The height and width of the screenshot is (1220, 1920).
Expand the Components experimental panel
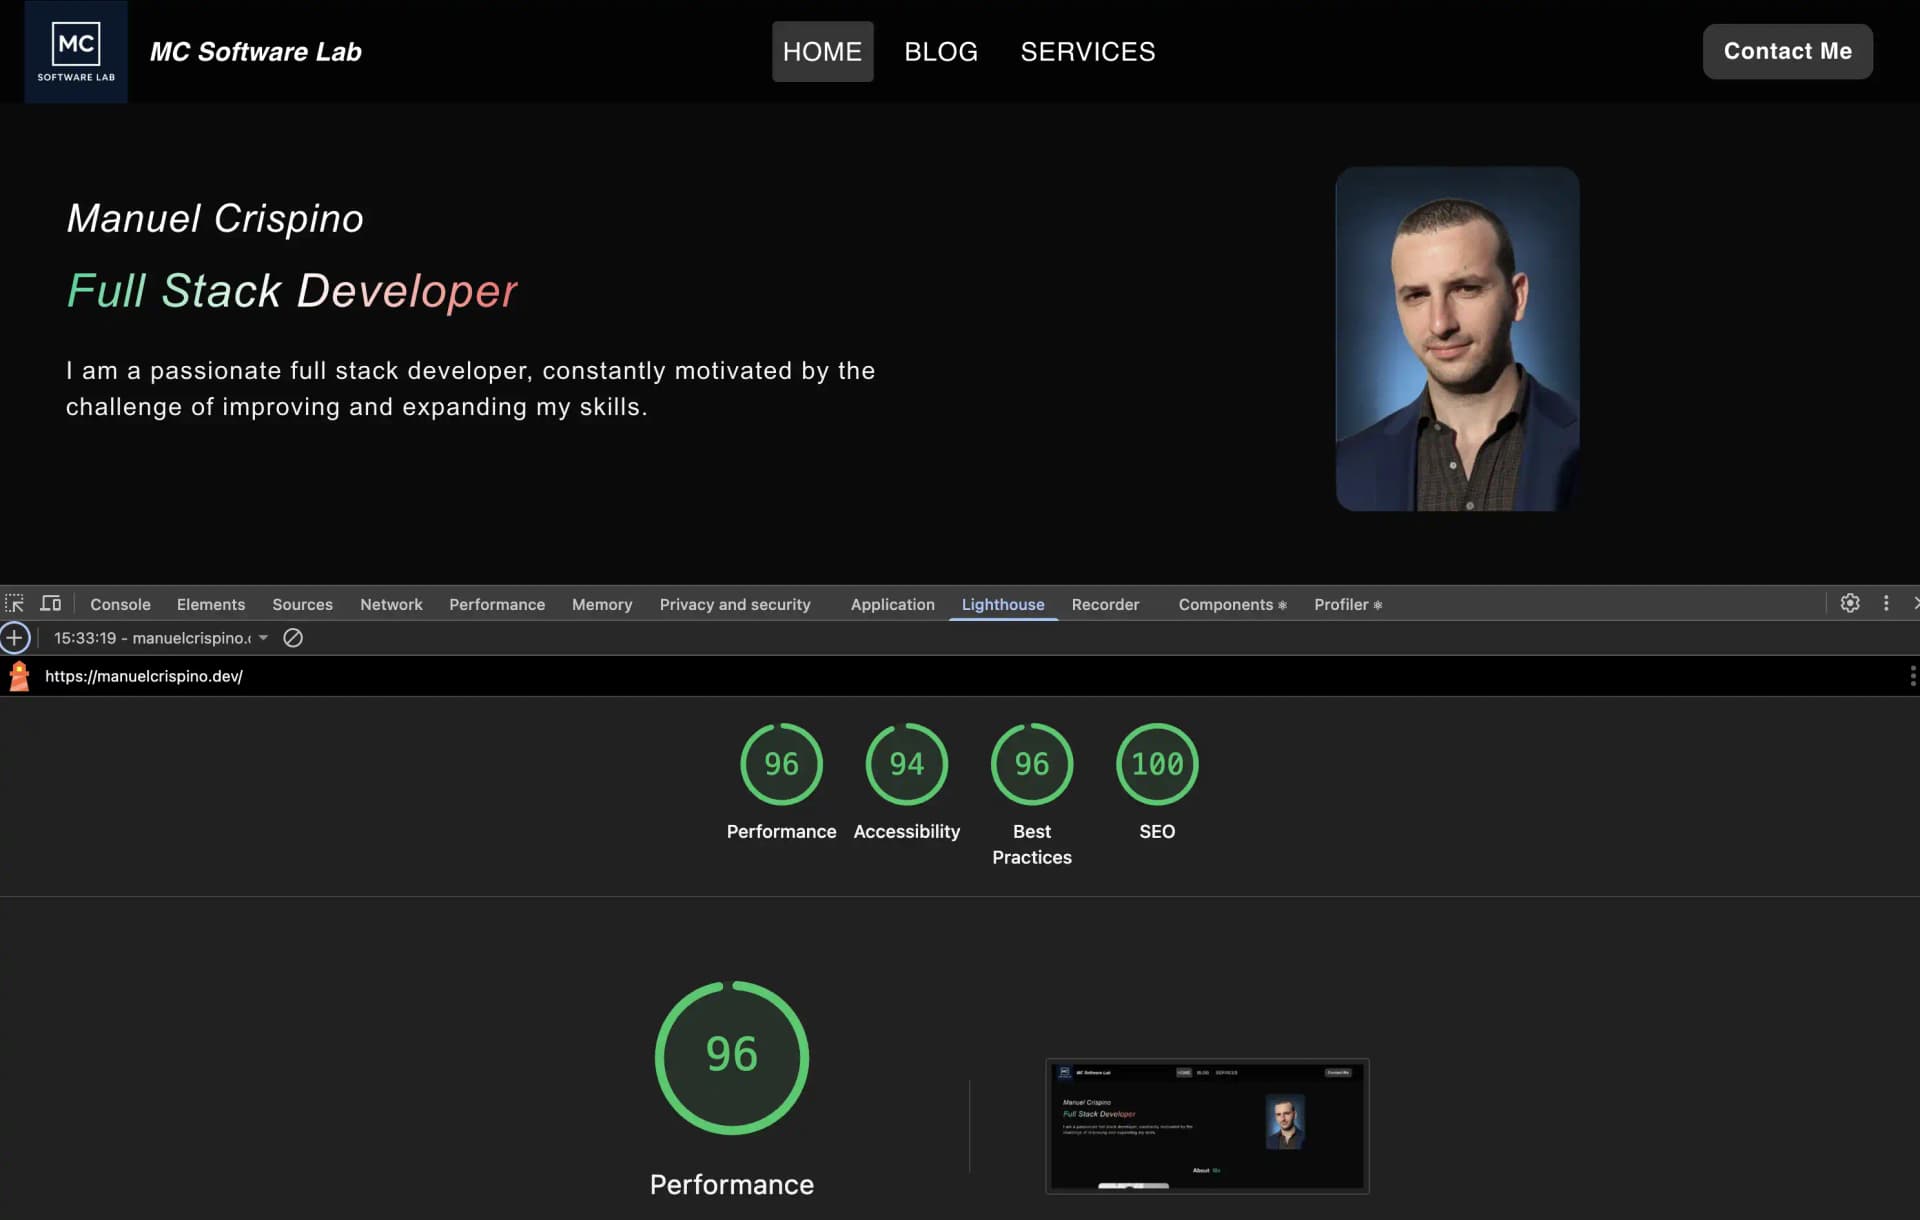(1231, 604)
